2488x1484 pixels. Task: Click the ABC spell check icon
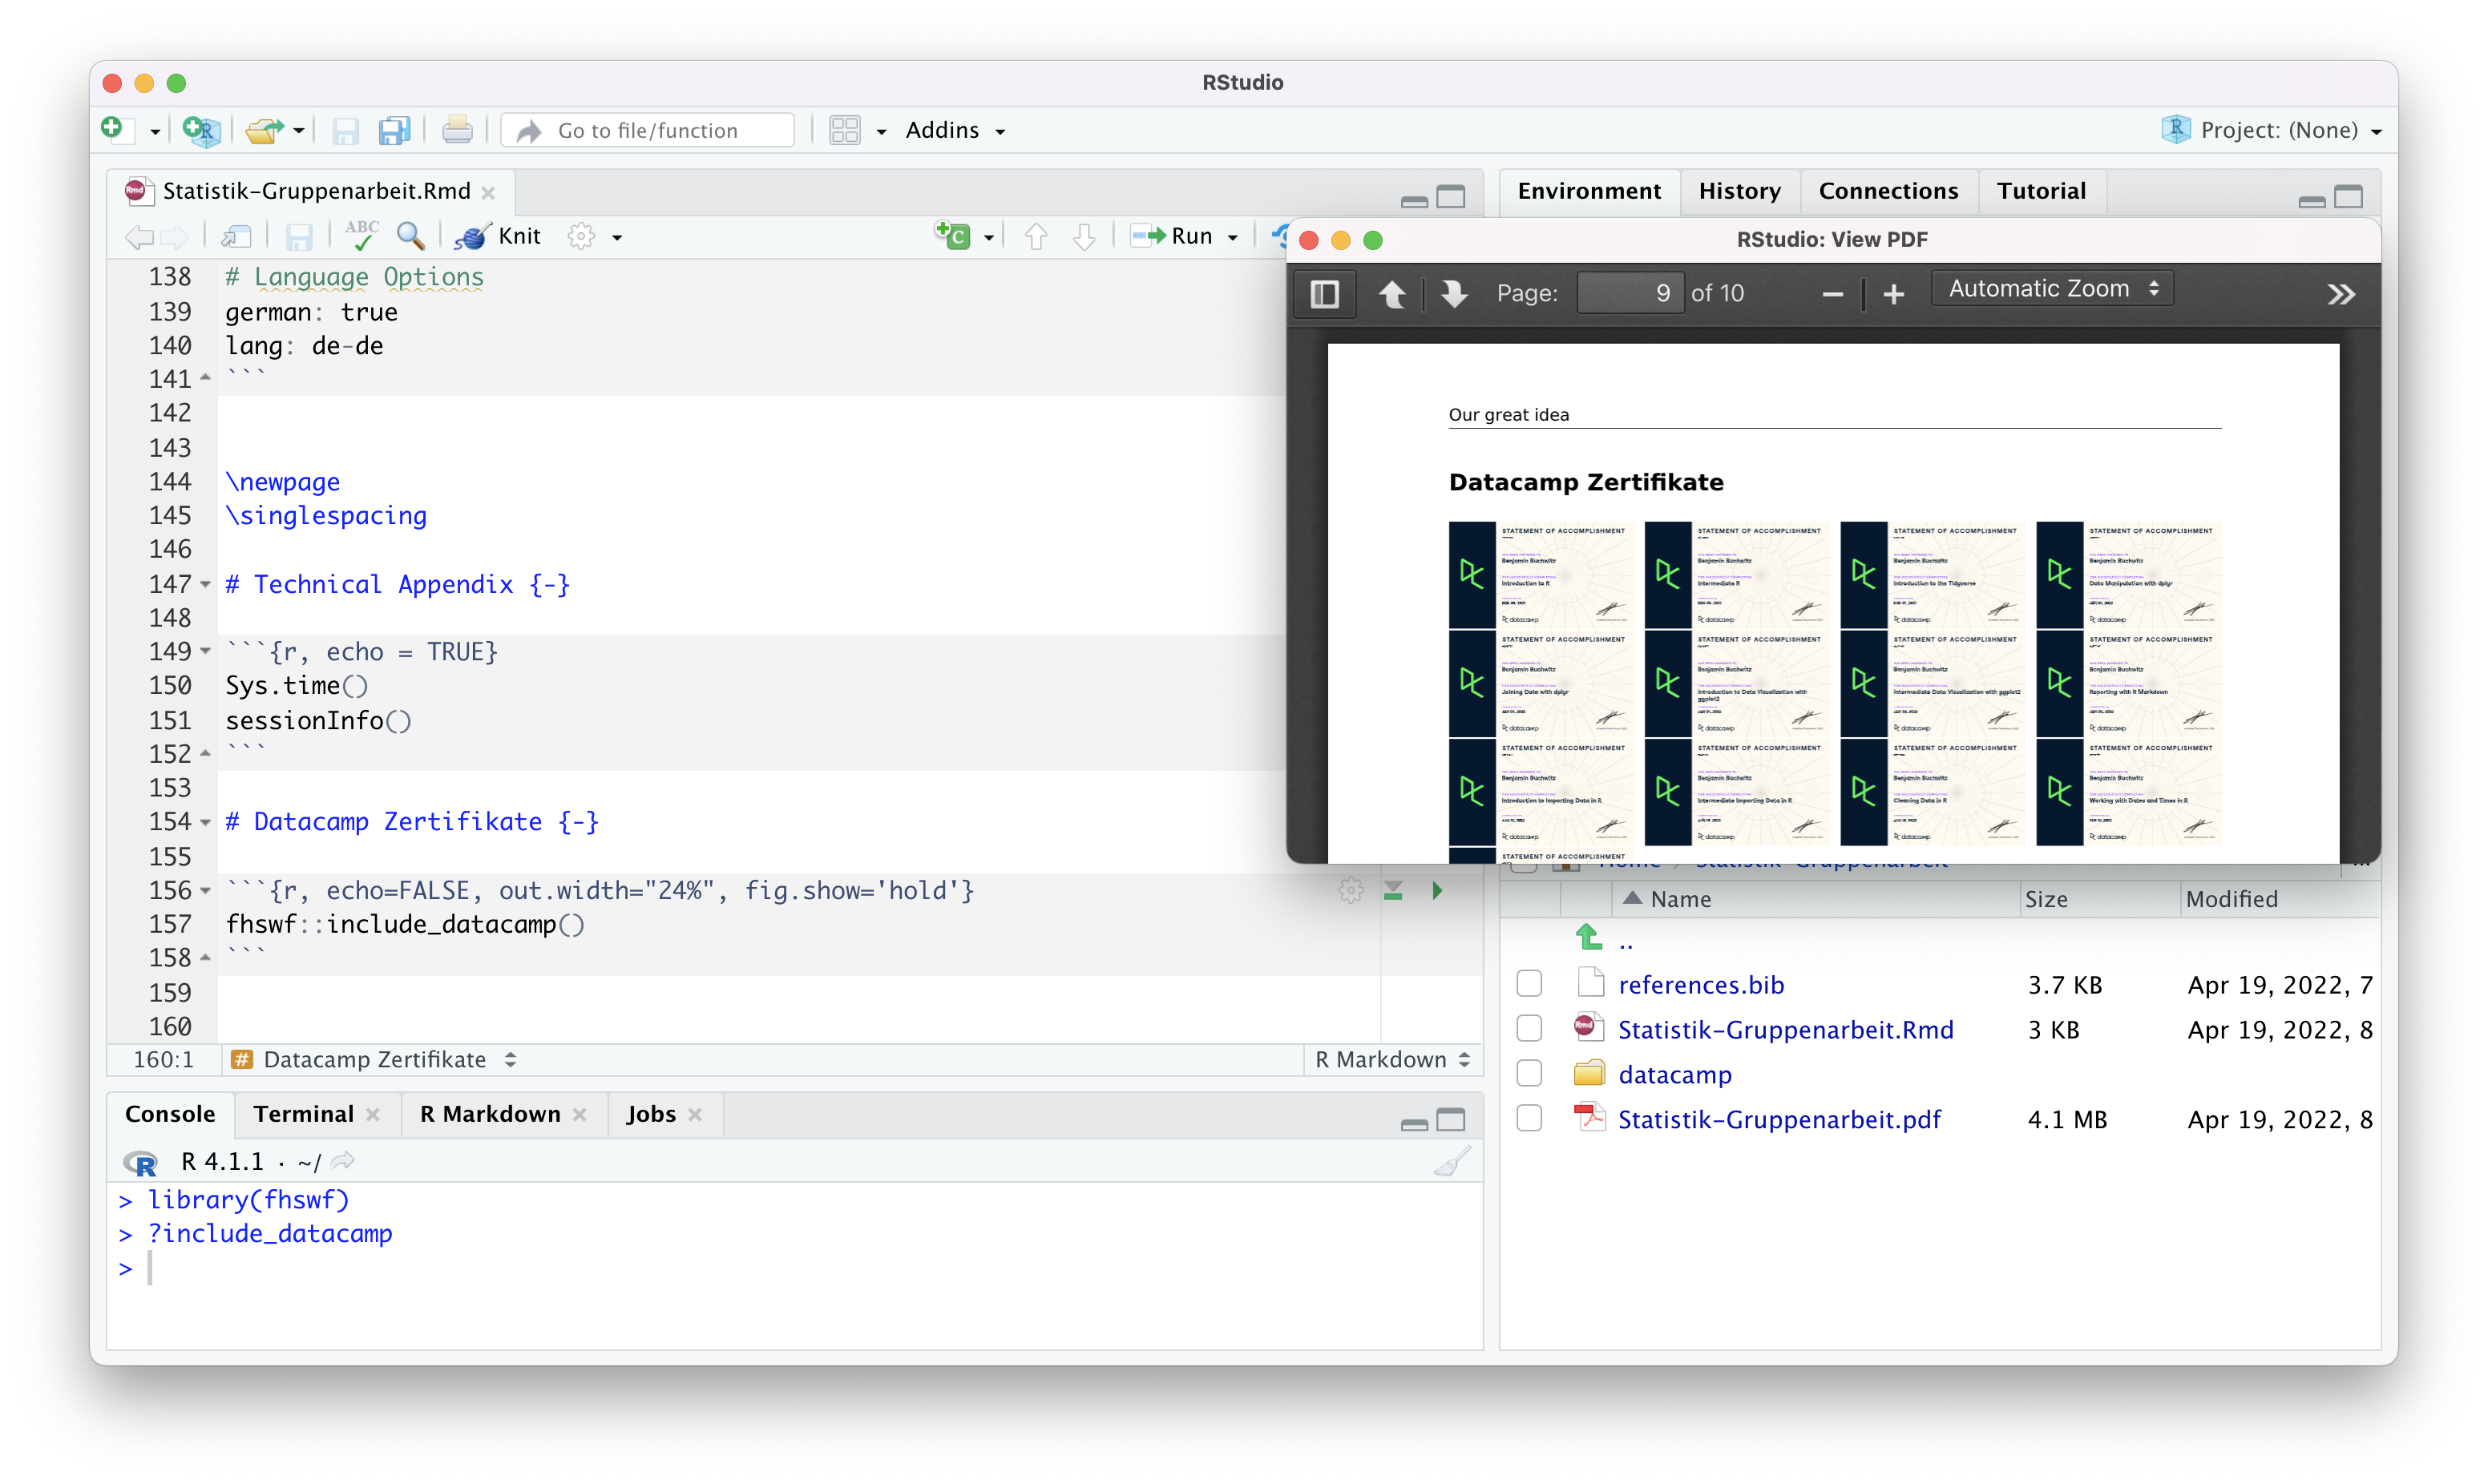[361, 235]
